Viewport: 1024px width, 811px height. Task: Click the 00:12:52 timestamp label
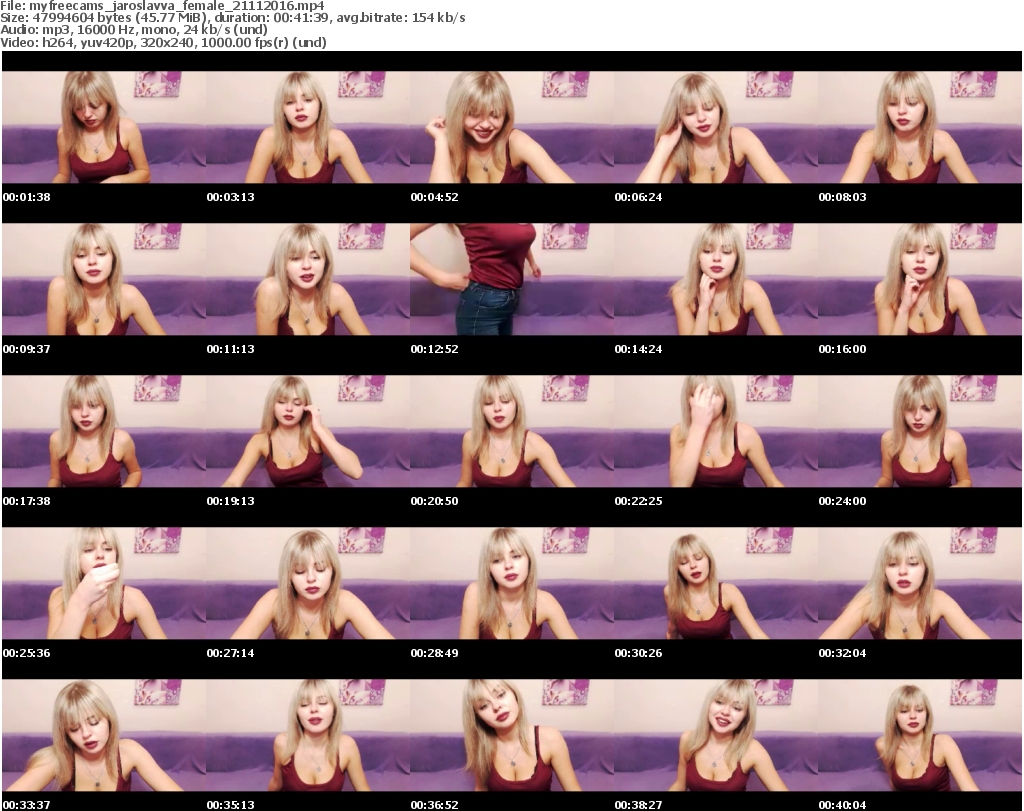(x=434, y=349)
